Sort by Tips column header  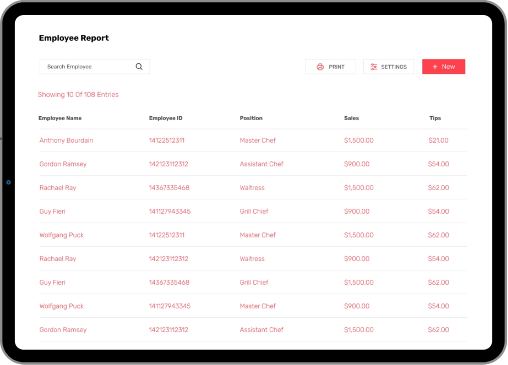coord(435,118)
